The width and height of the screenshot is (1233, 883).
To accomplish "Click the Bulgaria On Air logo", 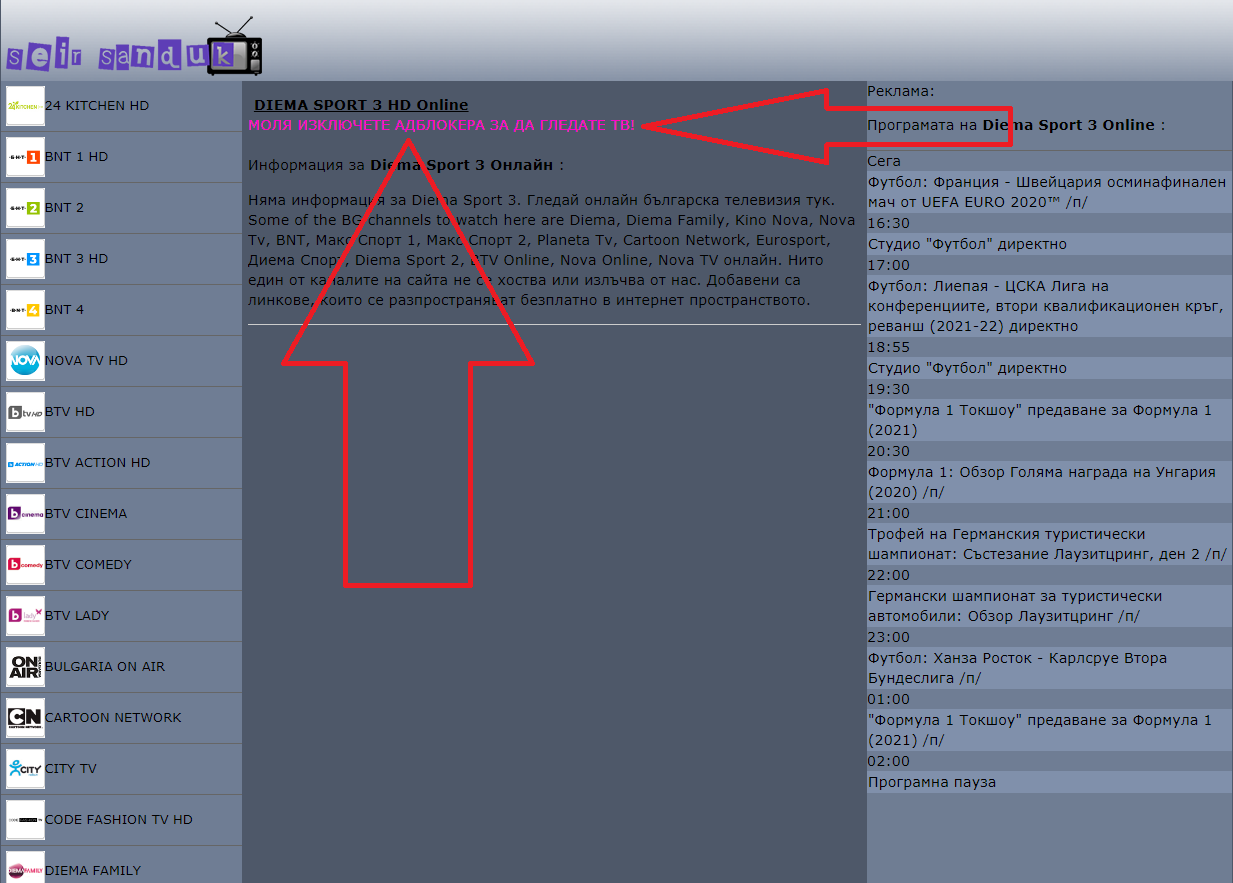I will [25, 667].
